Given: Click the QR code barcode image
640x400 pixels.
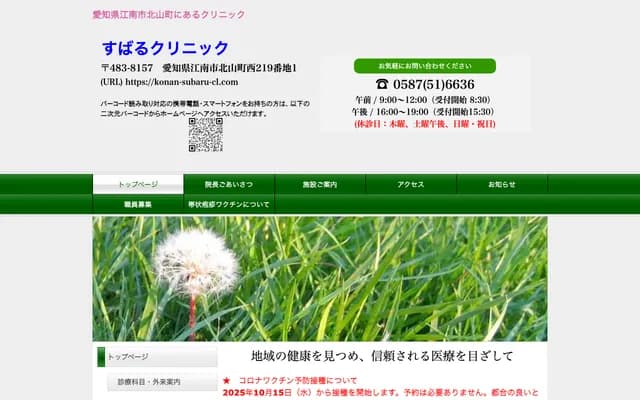Looking at the screenshot, I should point(205,135).
